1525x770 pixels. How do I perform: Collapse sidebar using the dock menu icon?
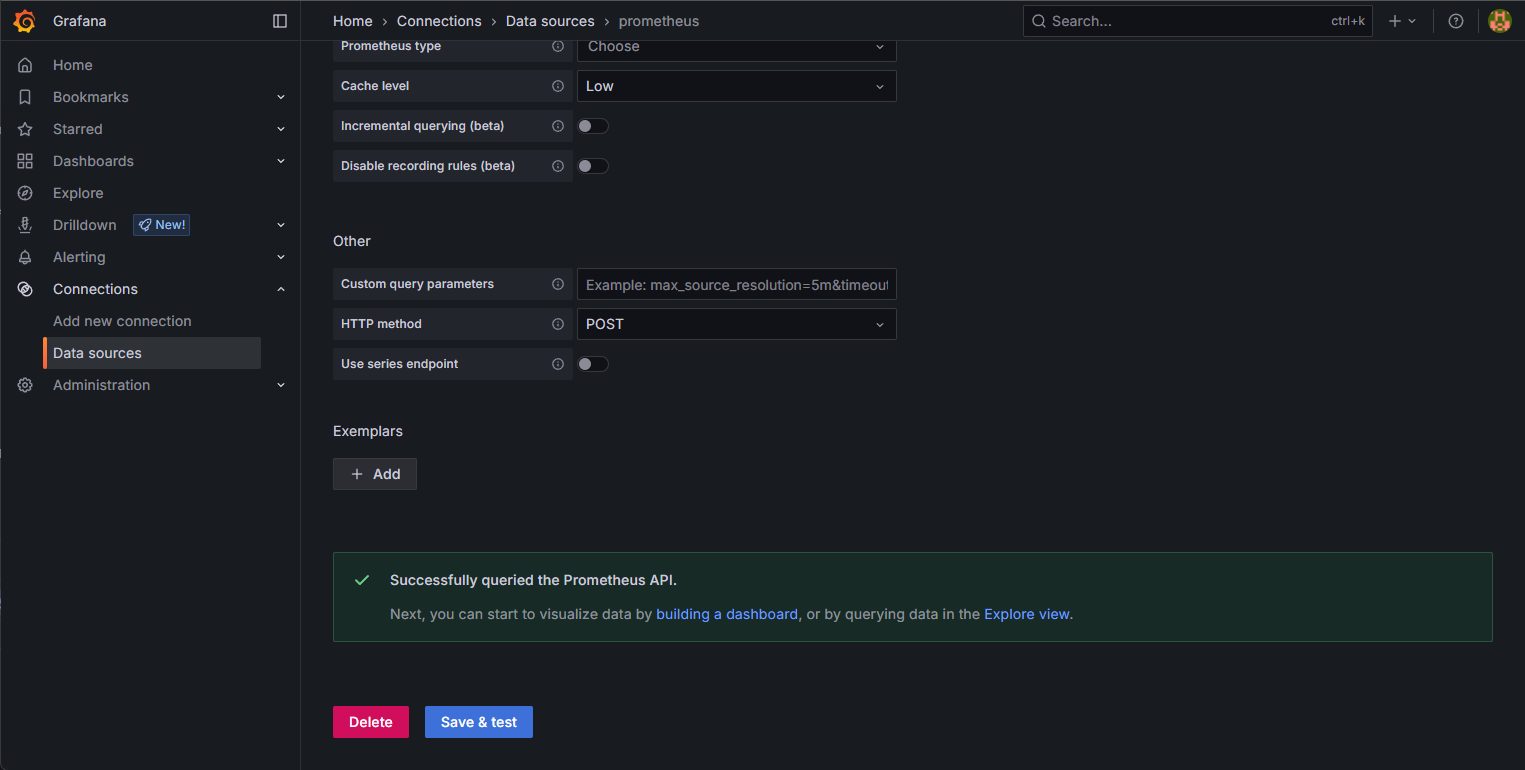(x=280, y=21)
